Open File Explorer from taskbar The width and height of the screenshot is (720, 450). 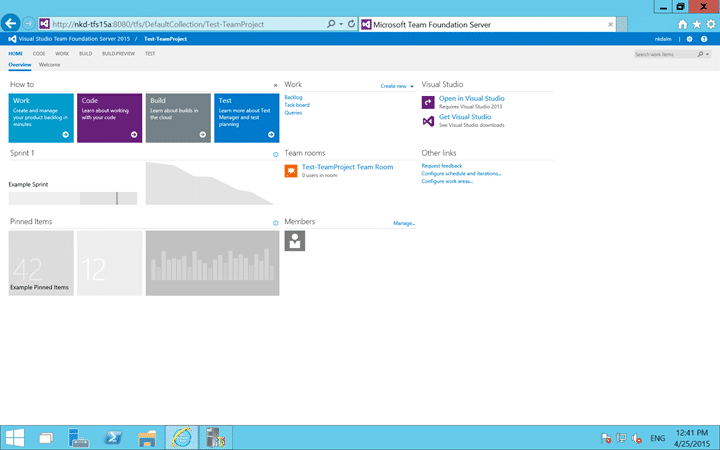coord(147,438)
